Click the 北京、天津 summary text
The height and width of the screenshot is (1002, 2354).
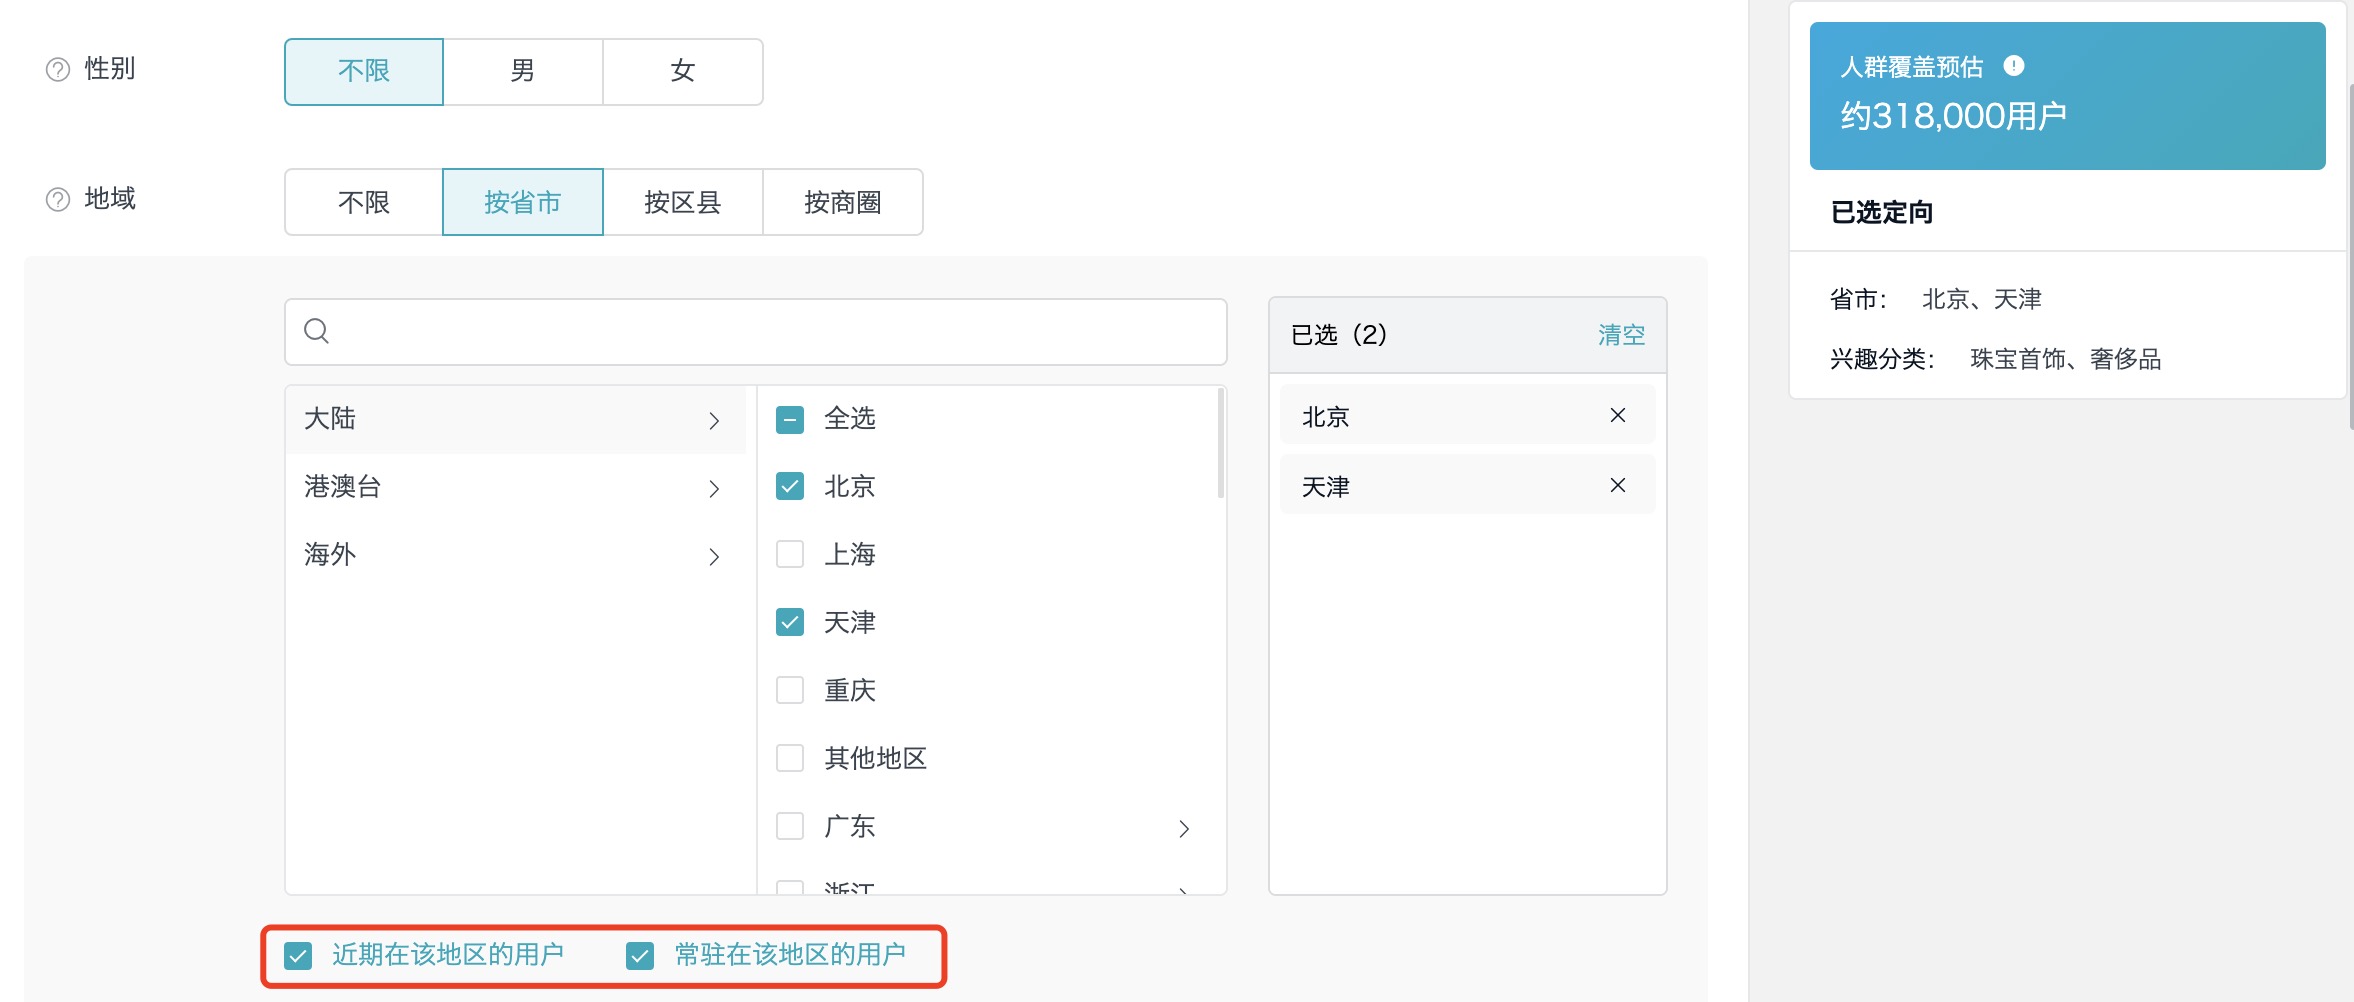coord(1982,299)
